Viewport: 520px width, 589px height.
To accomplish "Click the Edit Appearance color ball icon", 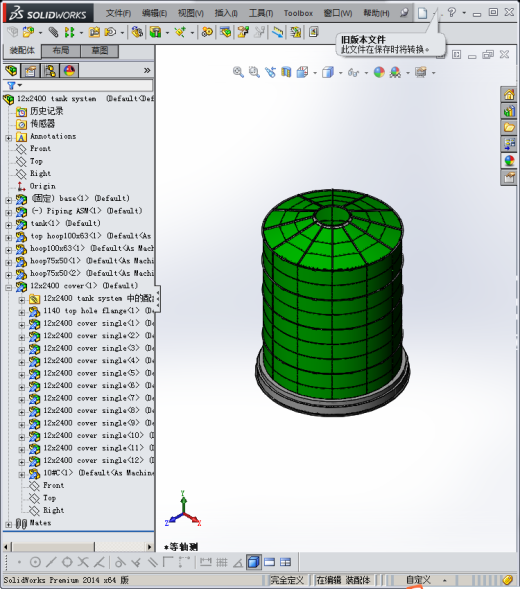I will click(x=379, y=72).
